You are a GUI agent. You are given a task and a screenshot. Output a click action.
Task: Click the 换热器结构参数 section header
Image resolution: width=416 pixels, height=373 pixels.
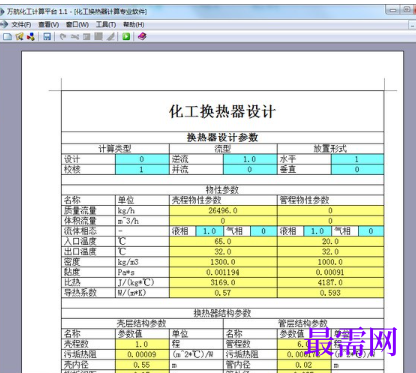[222, 313]
